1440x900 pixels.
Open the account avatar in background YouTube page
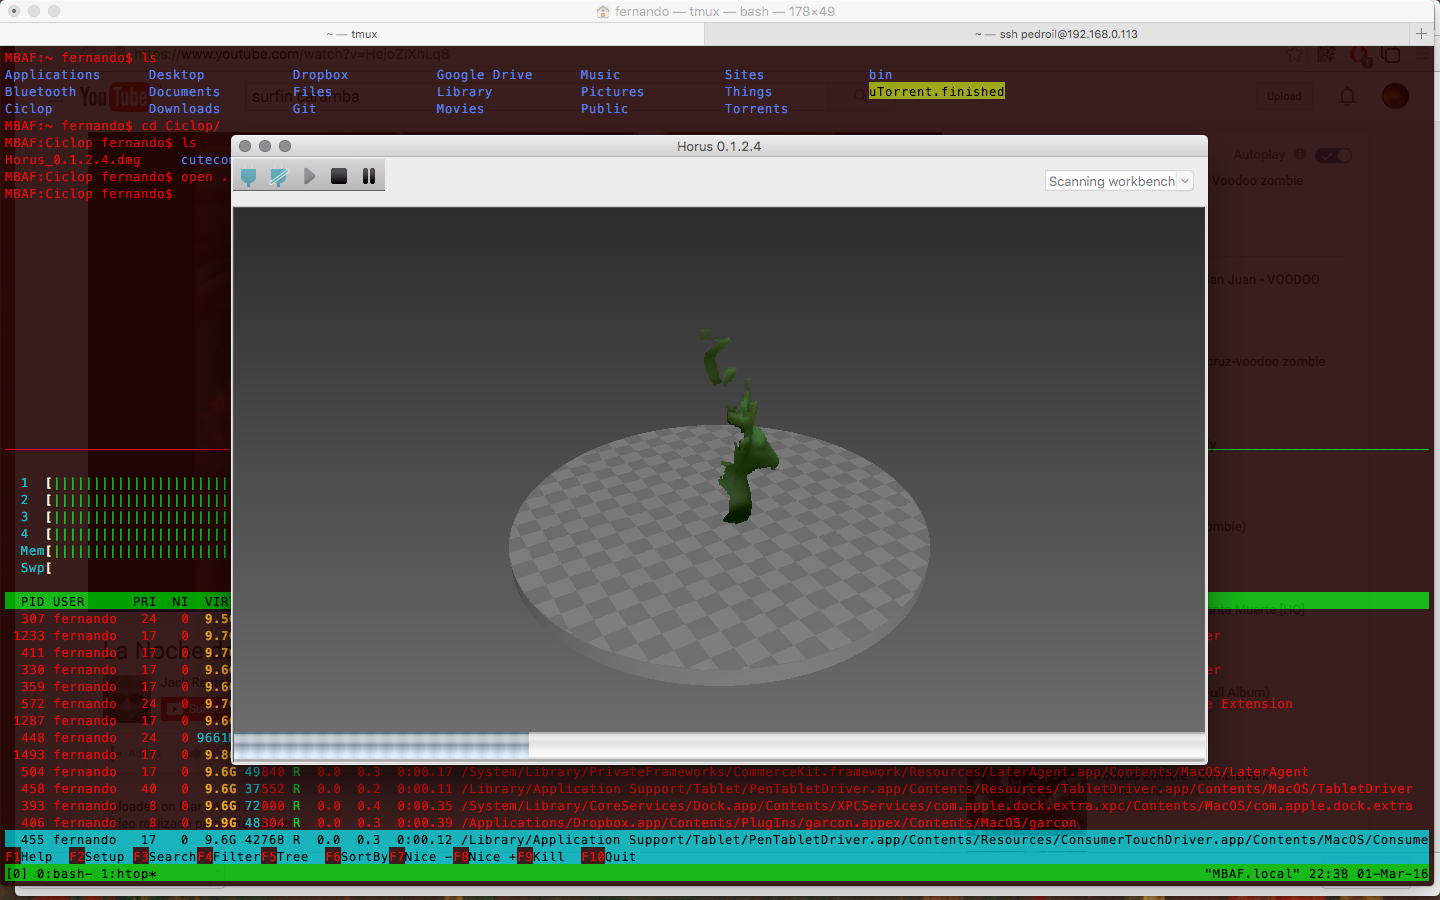(x=1395, y=96)
